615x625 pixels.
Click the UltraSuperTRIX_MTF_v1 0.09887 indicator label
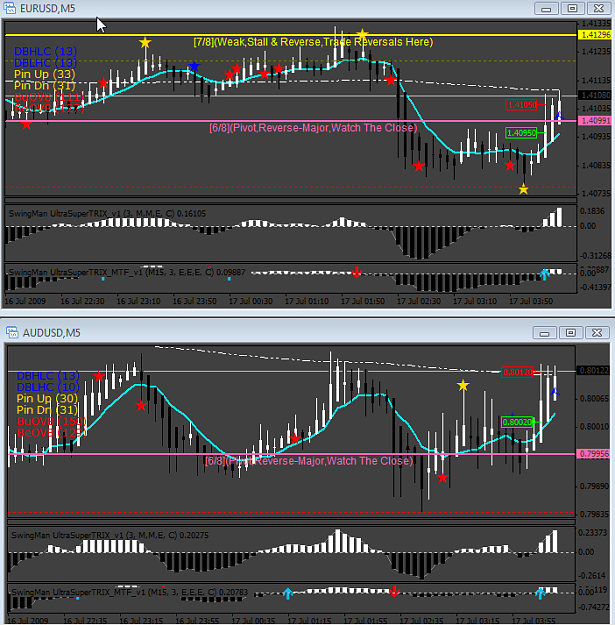(x=127, y=272)
